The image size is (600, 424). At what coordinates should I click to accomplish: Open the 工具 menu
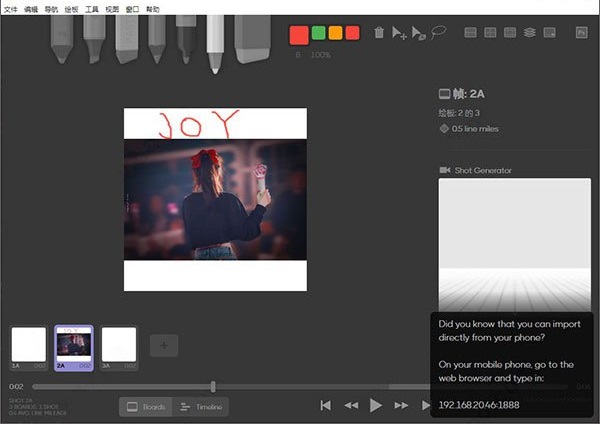pyautogui.click(x=92, y=7)
